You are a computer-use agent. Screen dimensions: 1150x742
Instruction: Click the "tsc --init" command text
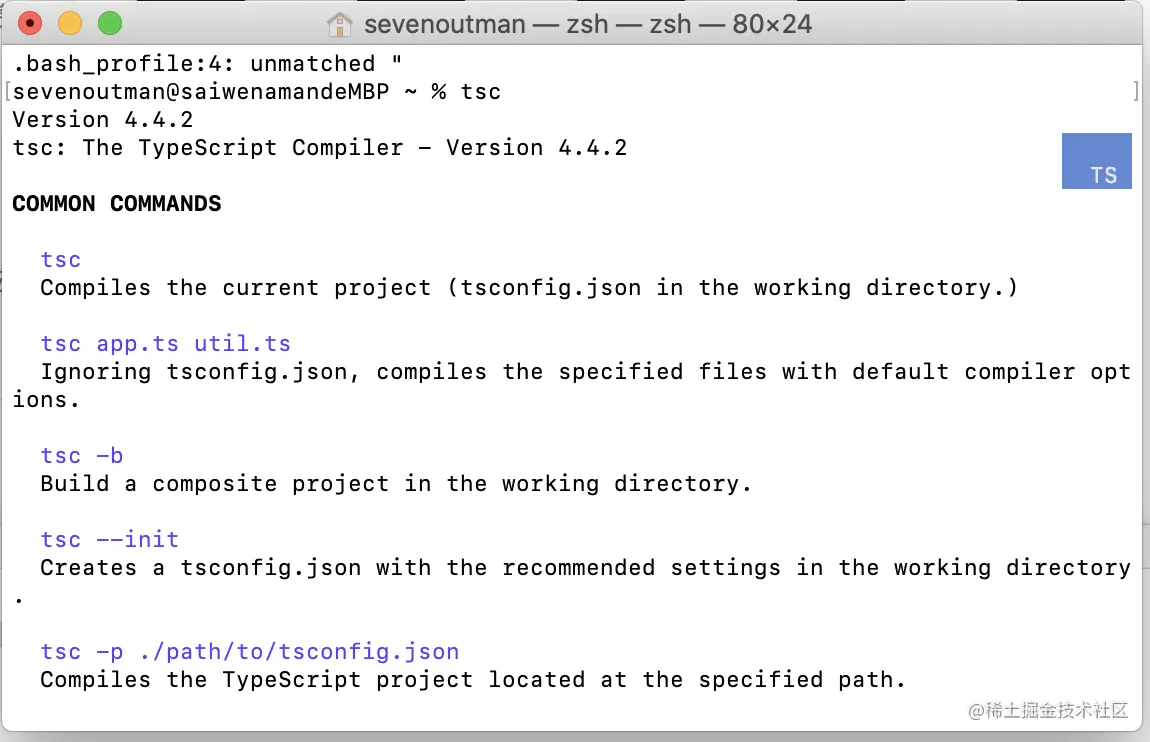click(x=110, y=540)
